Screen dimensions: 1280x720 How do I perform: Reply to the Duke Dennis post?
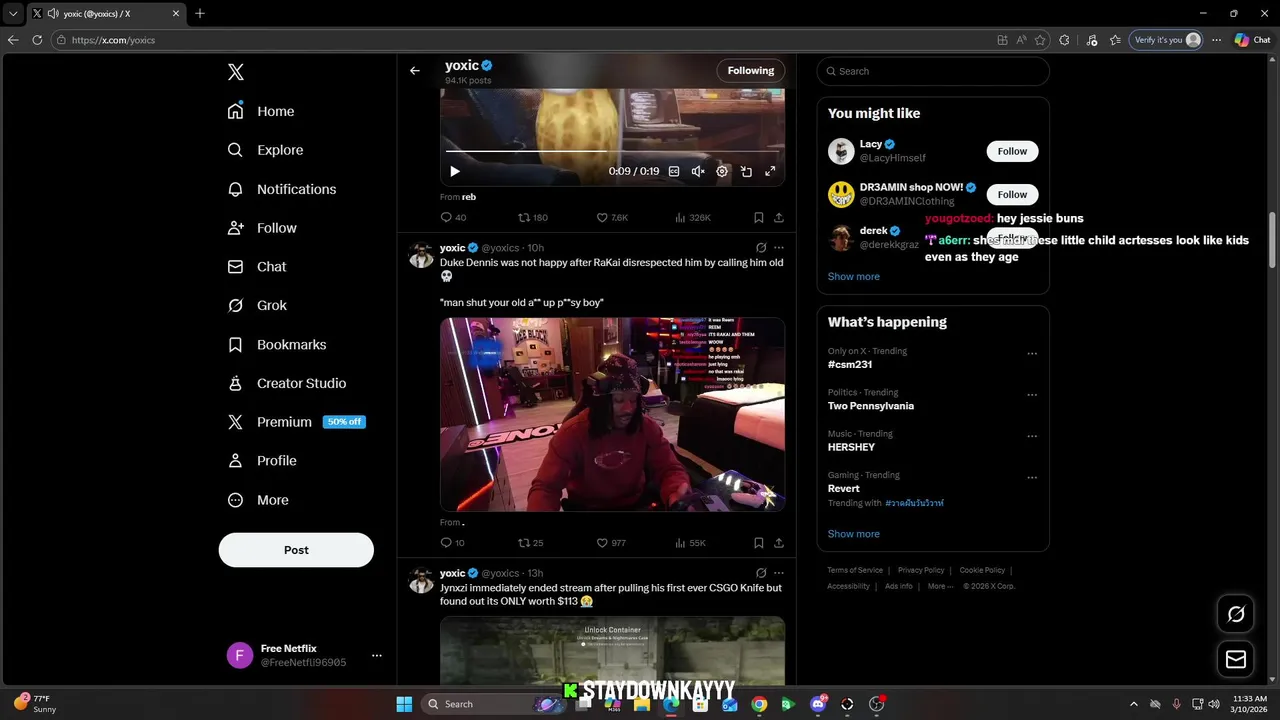tap(446, 543)
